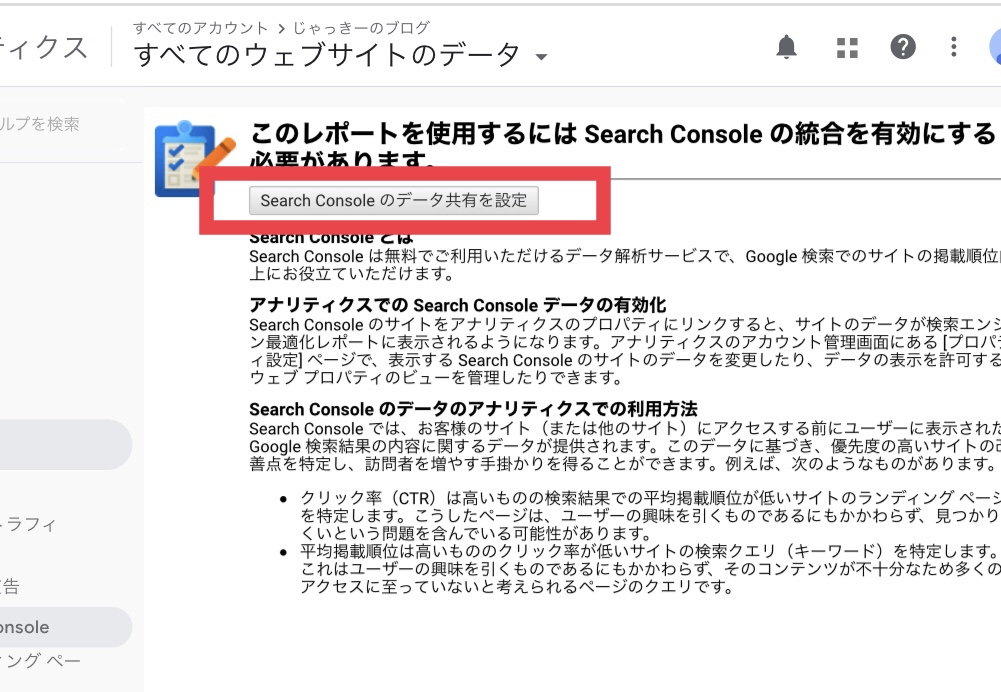Open the Google apps grid
1001x692 pixels.
pyautogui.click(x=847, y=47)
